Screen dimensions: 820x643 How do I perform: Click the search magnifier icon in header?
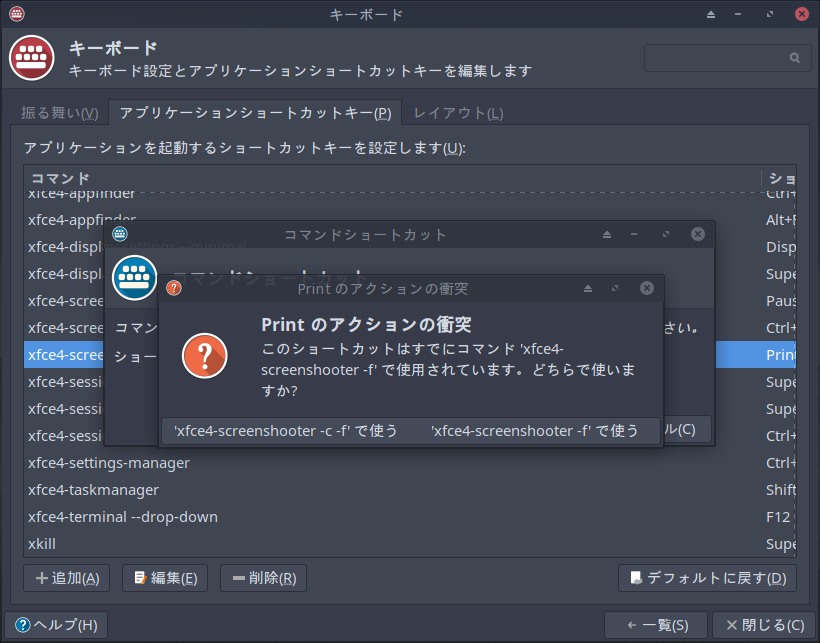pyautogui.click(x=794, y=58)
